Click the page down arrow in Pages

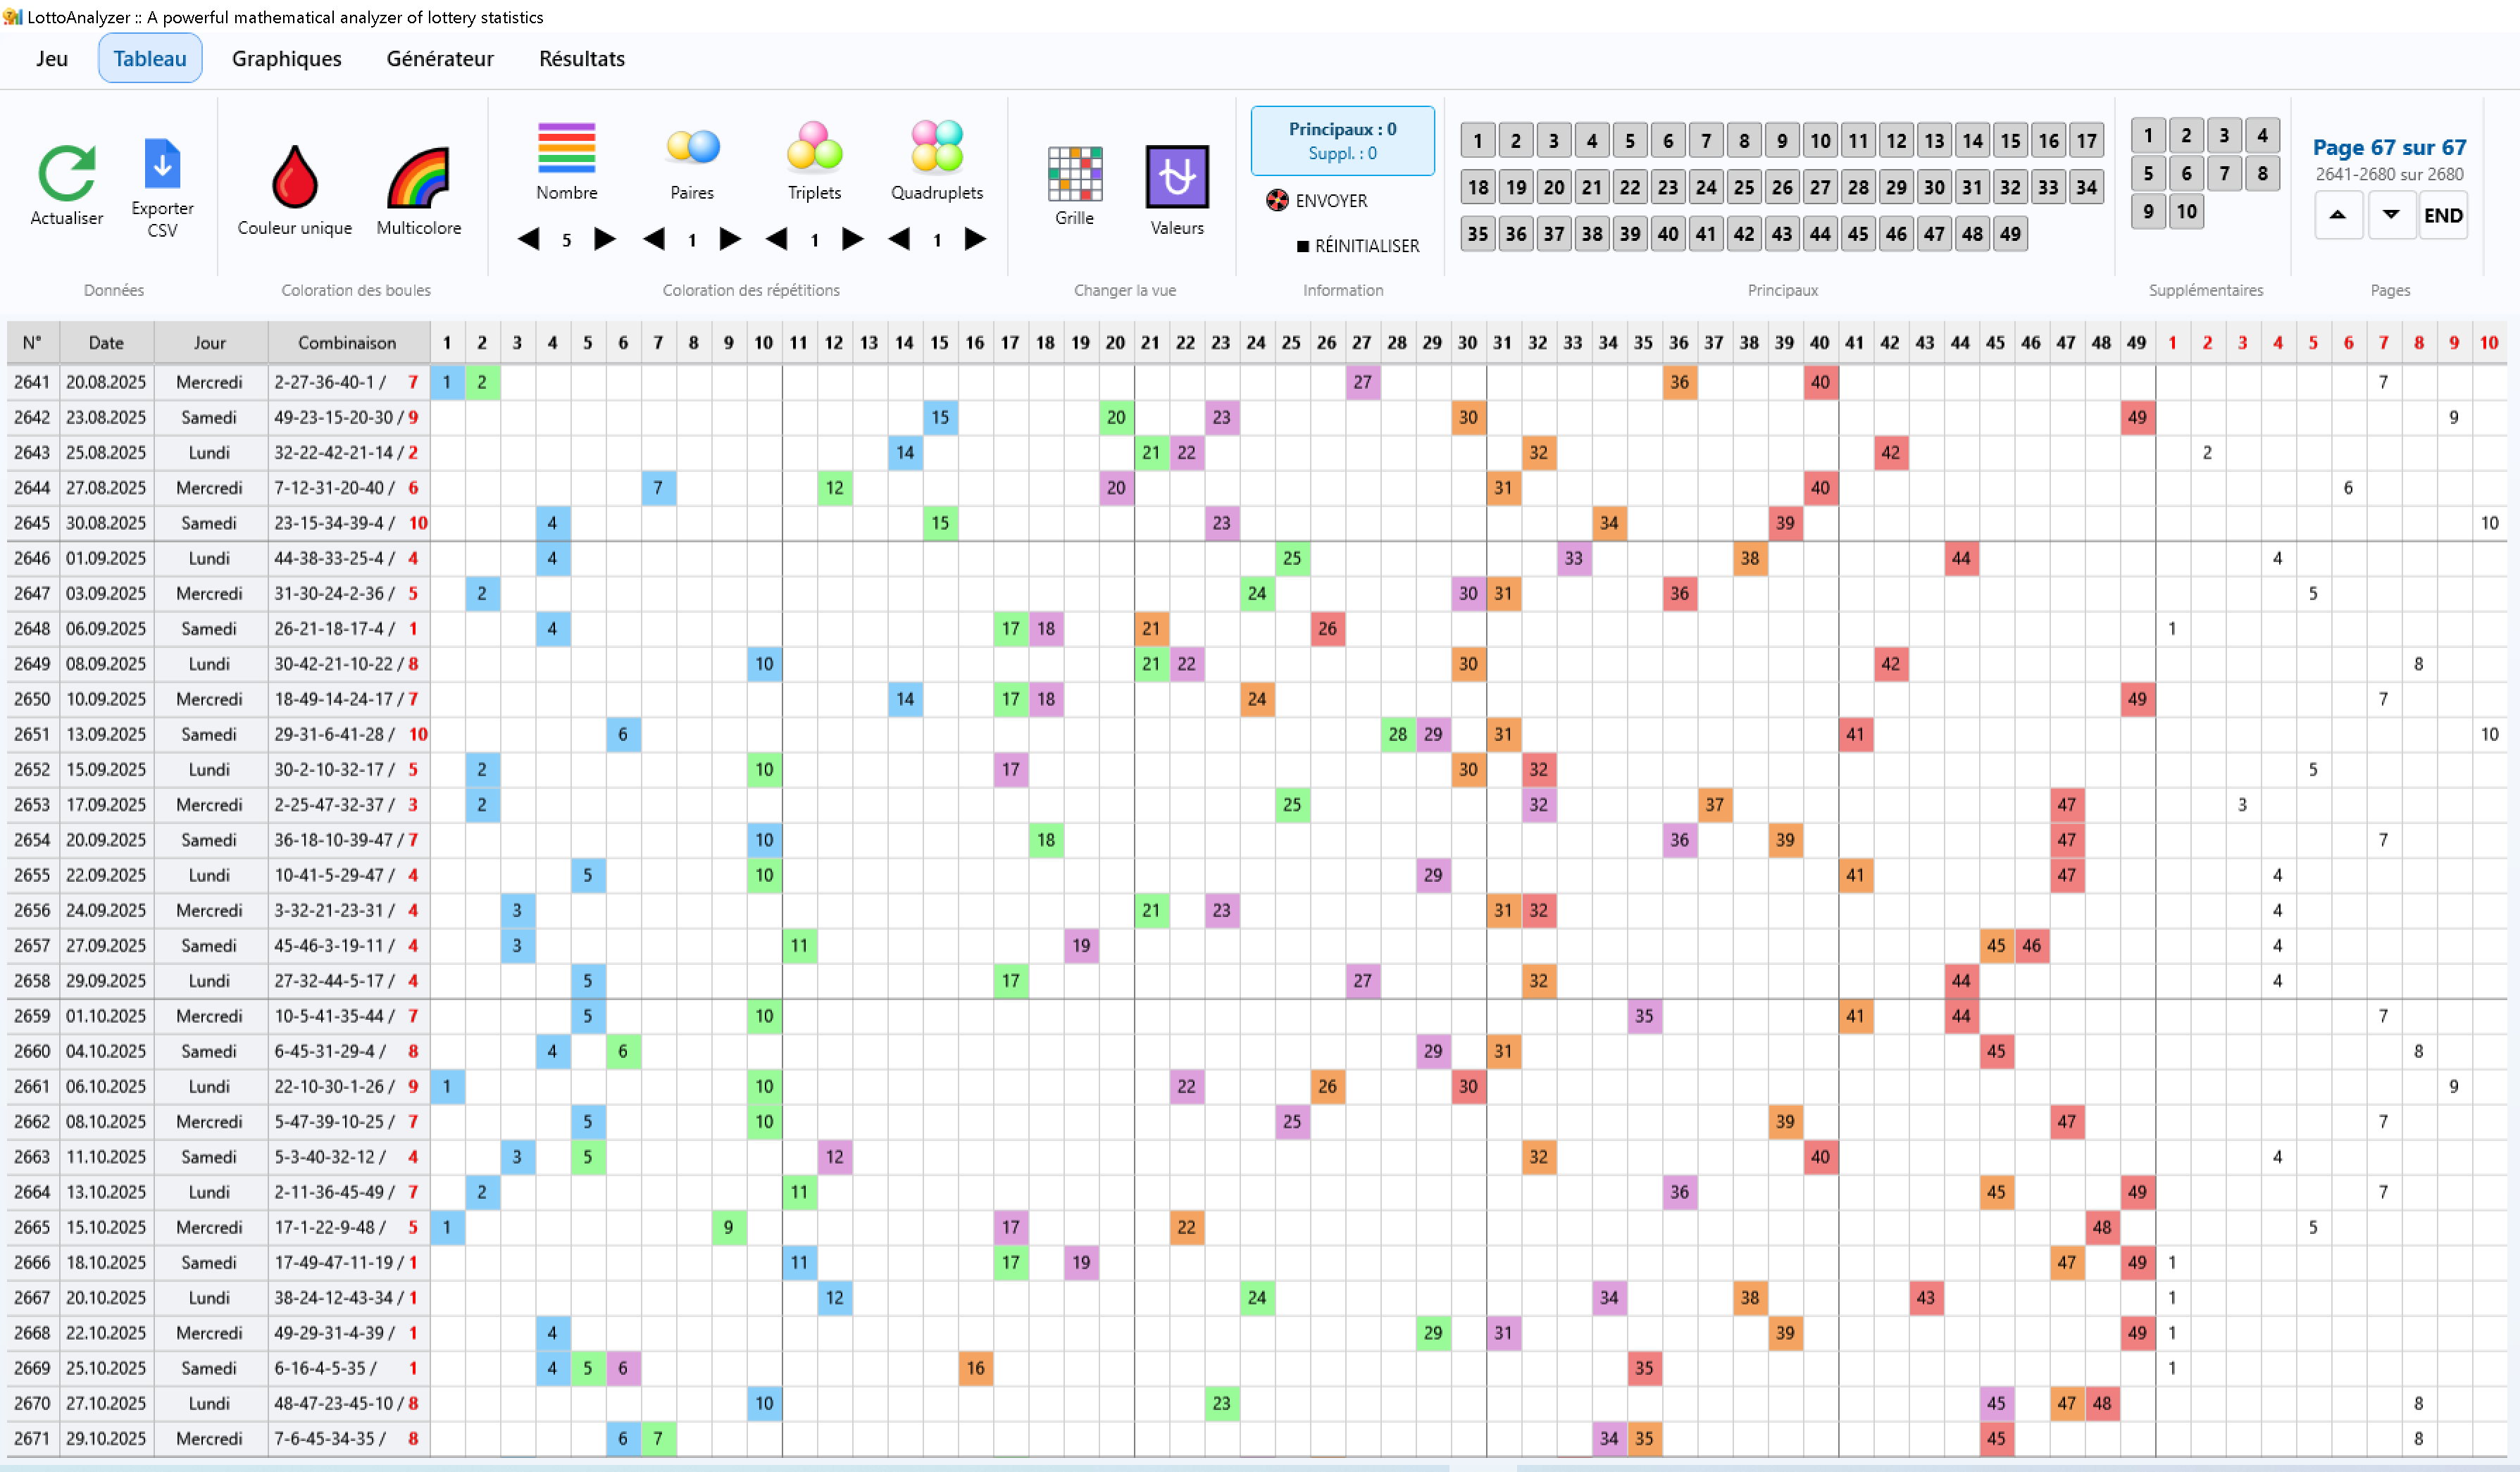[x=2392, y=214]
